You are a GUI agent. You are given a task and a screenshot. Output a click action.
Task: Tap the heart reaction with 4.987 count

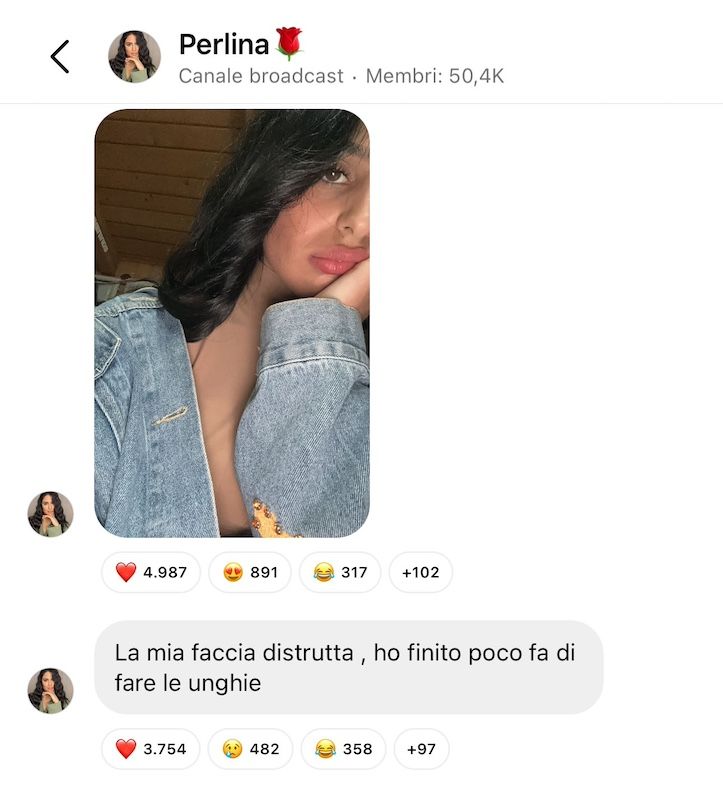pos(151,572)
